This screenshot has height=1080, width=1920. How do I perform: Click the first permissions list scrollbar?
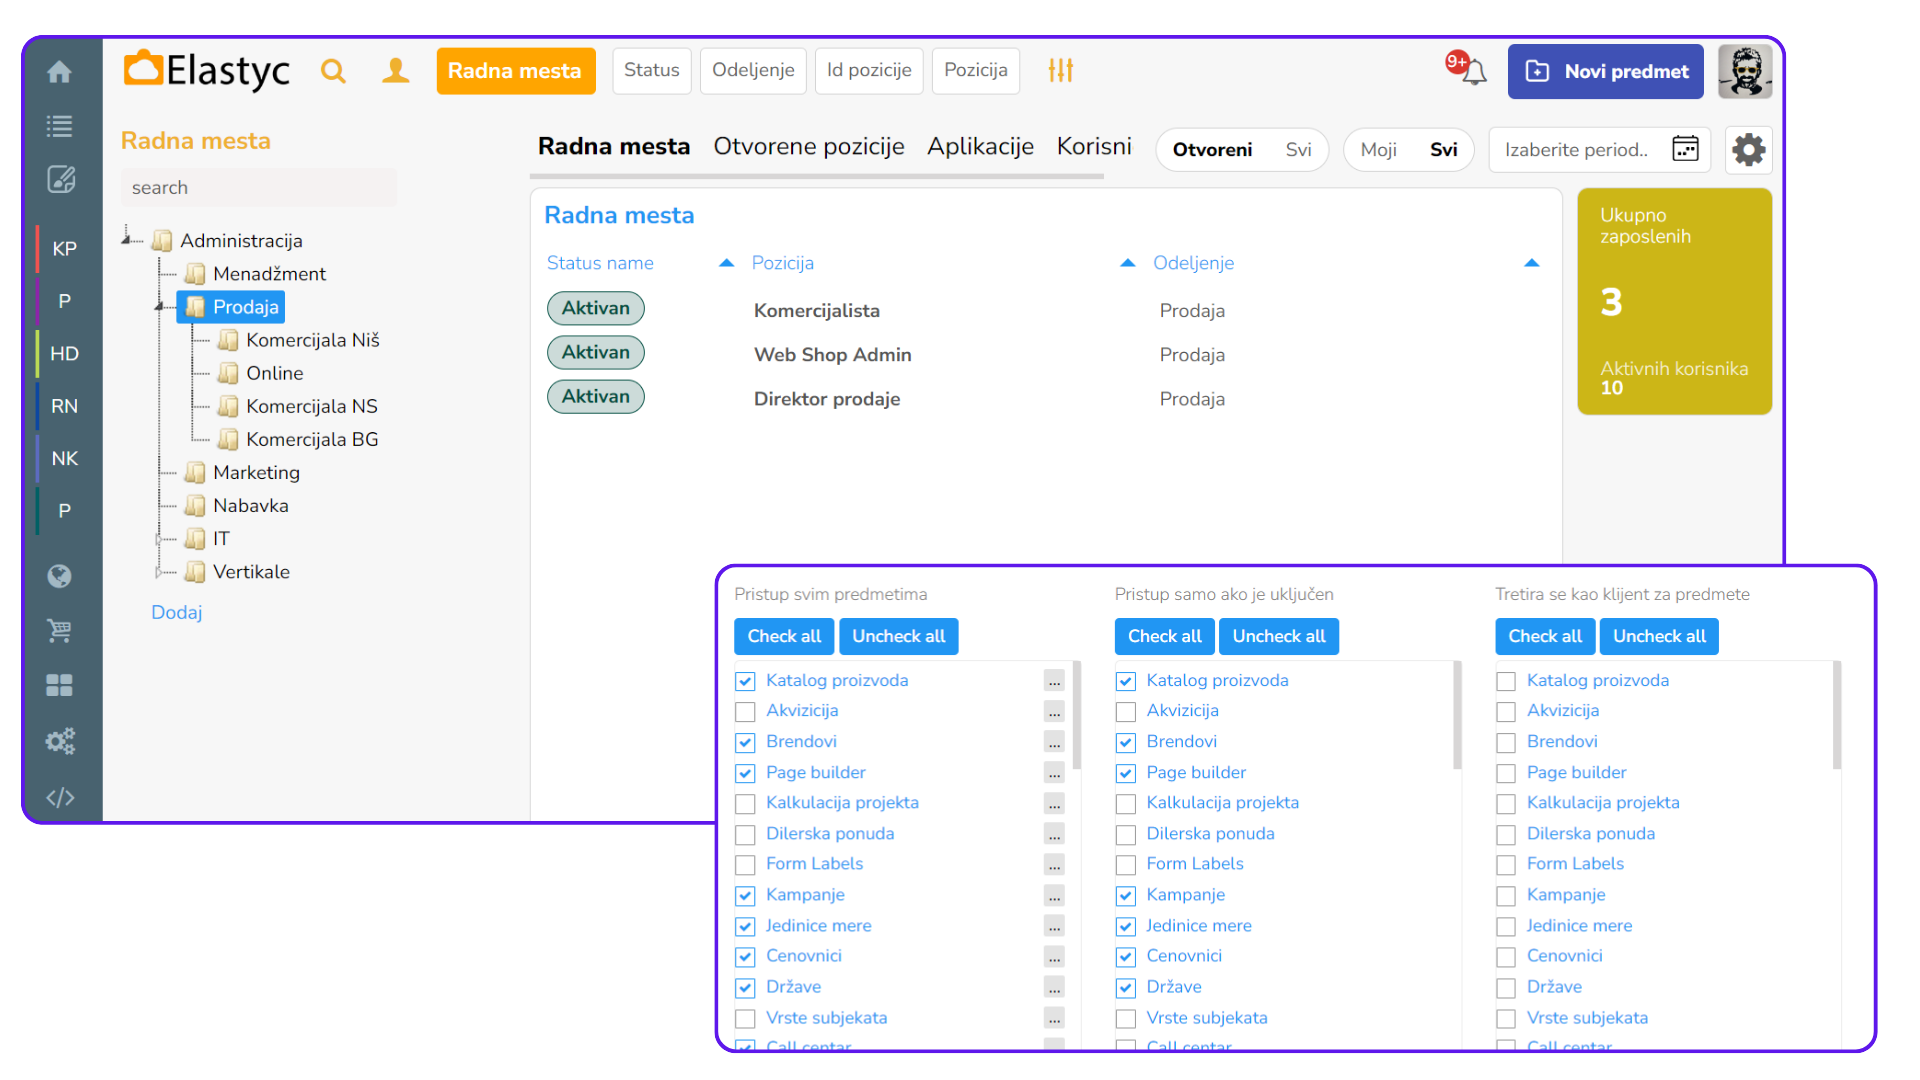pos(1076,715)
